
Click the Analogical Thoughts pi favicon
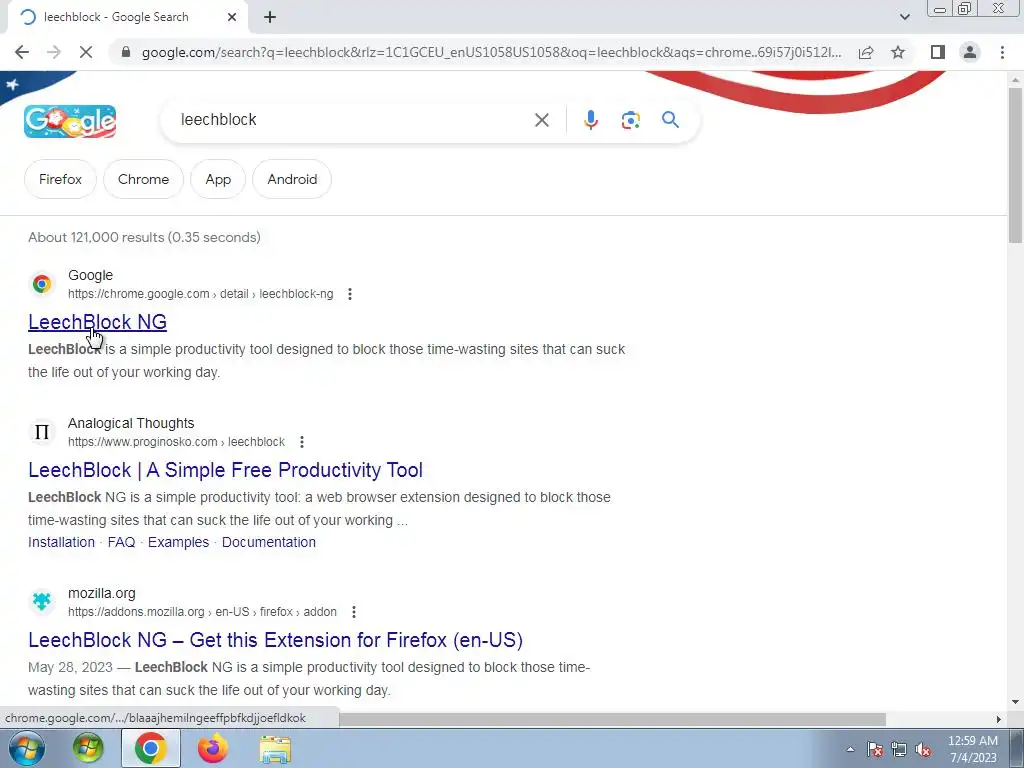coord(42,432)
